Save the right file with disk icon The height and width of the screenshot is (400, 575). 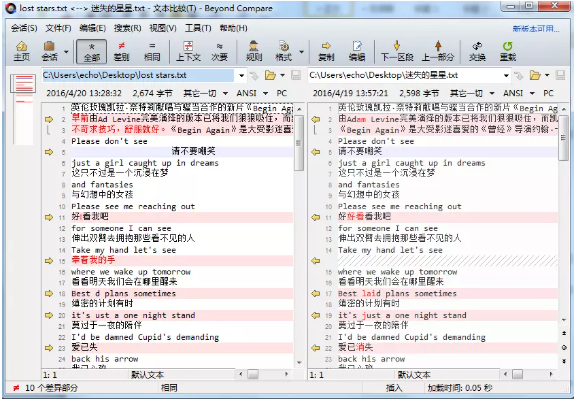tap(560, 76)
